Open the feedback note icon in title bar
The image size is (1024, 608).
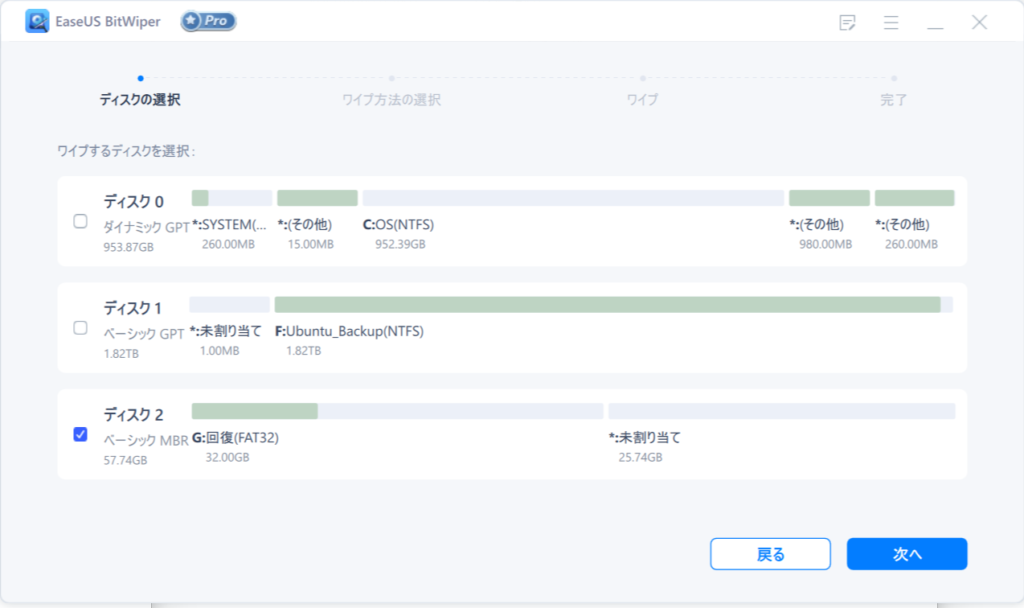click(x=847, y=22)
